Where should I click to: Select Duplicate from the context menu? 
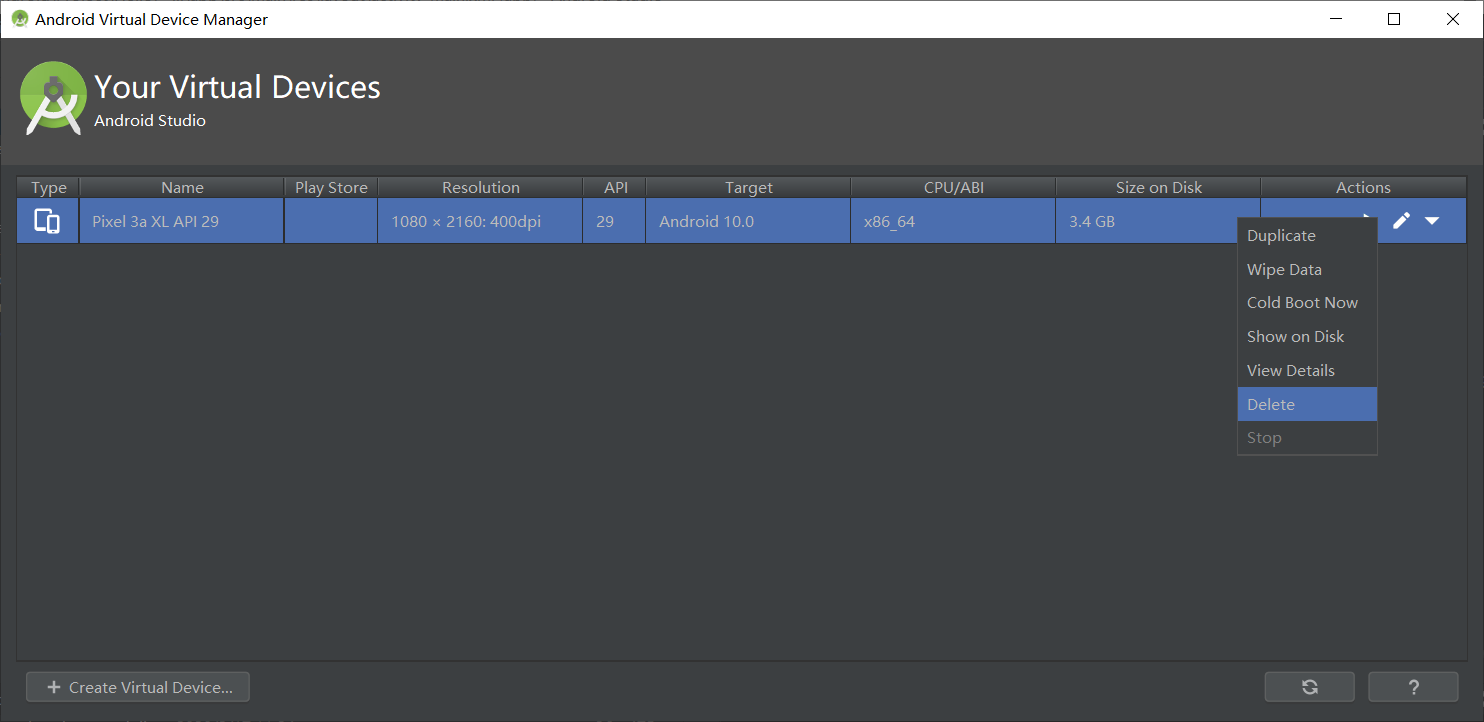(1307, 236)
